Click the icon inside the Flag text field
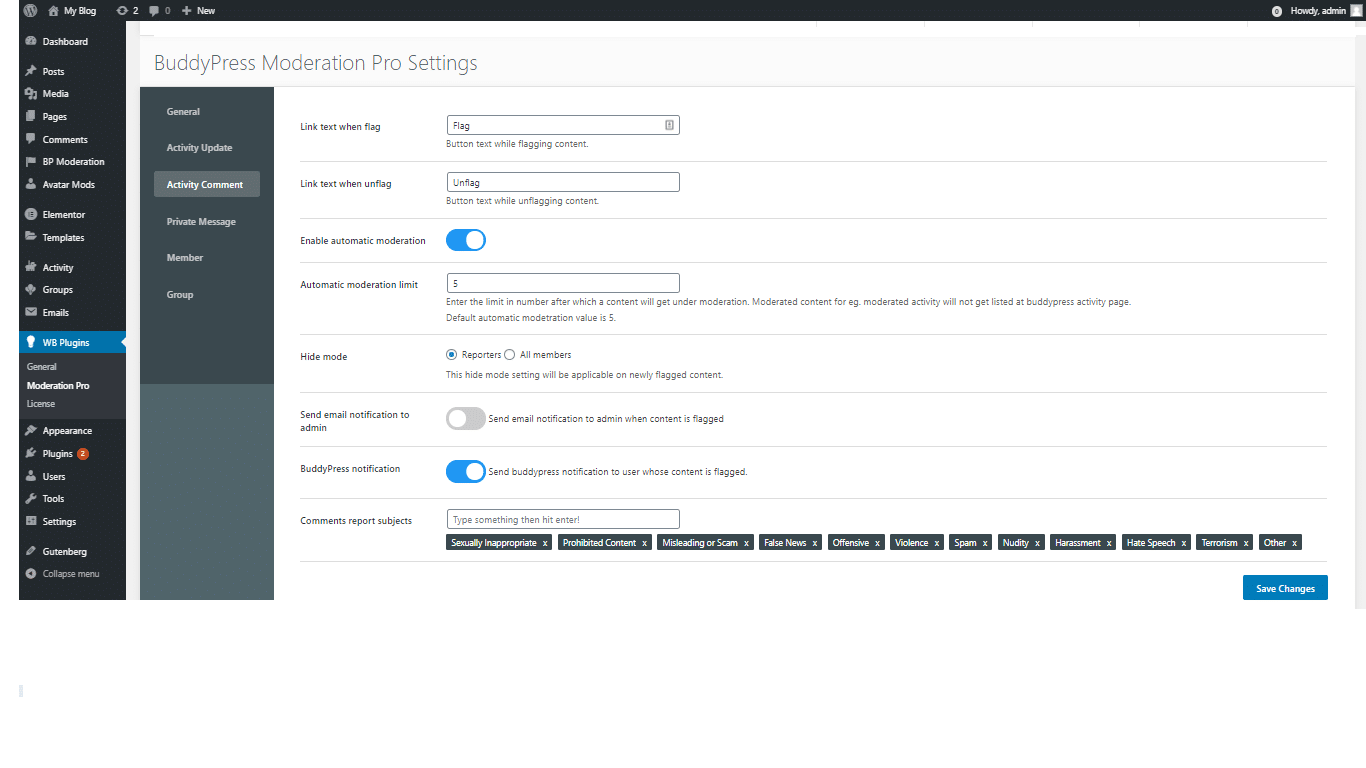 [x=669, y=125]
